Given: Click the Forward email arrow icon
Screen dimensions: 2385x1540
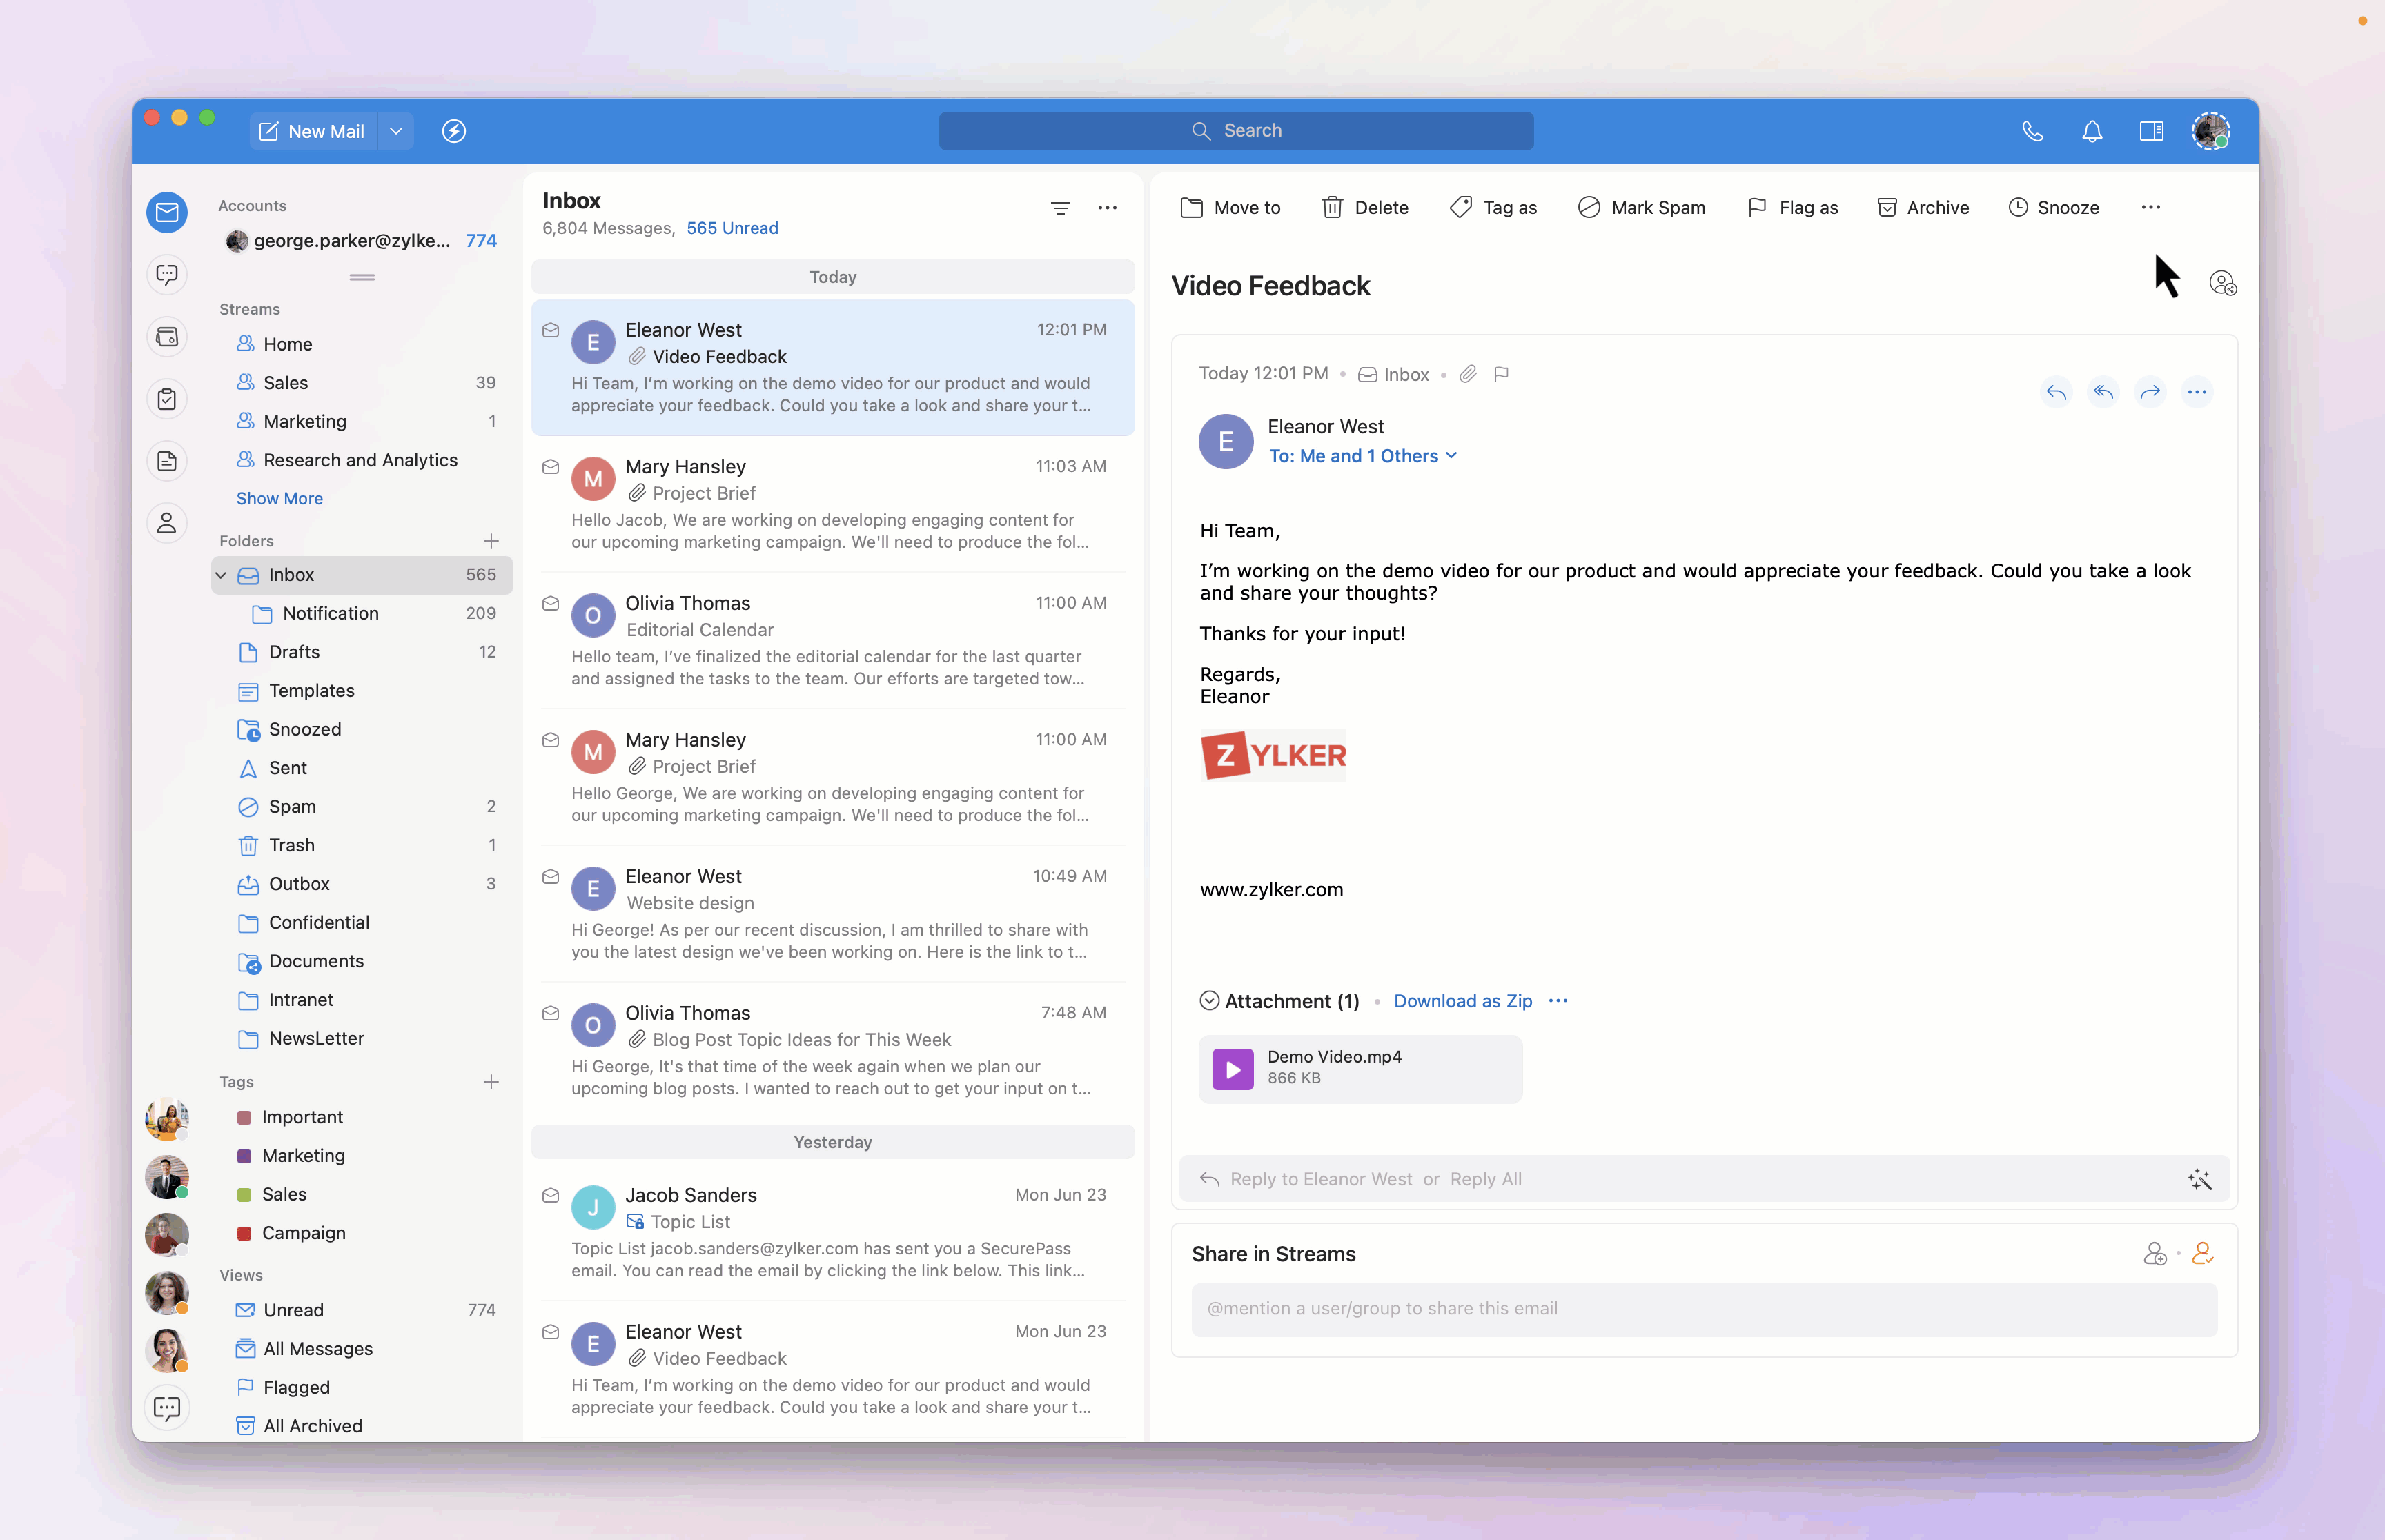Looking at the screenshot, I should (2150, 392).
